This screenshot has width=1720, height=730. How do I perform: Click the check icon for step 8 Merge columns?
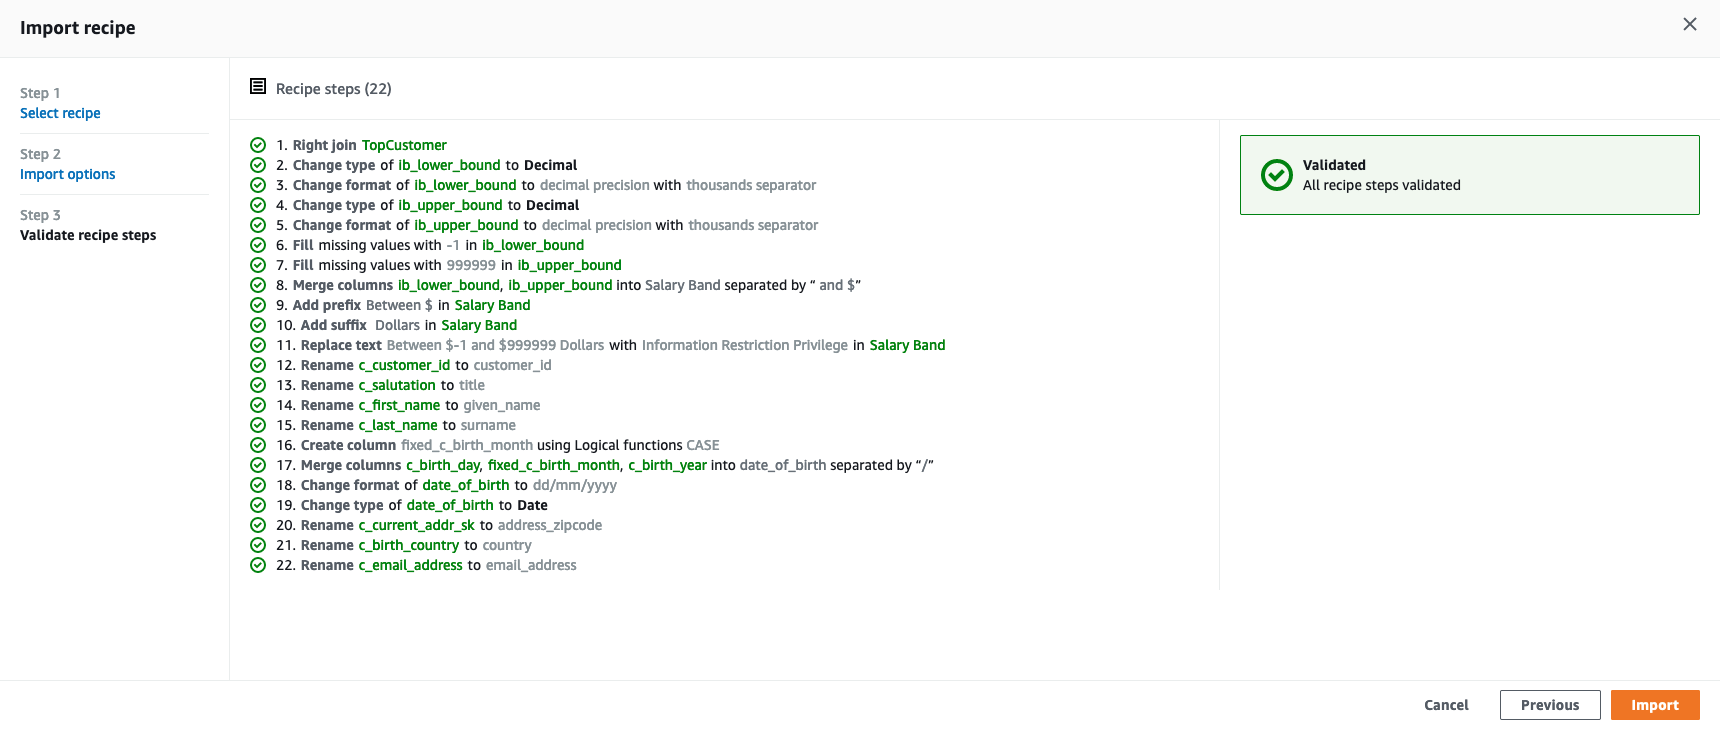[x=258, y=285]
